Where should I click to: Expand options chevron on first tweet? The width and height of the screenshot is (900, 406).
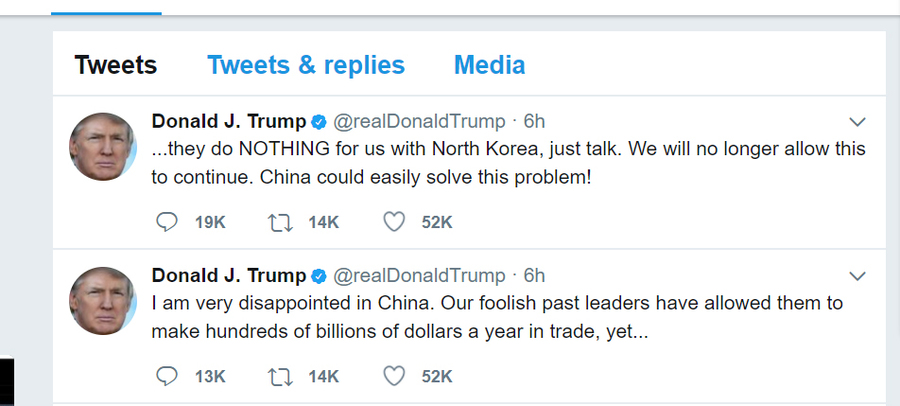(857, 122)
